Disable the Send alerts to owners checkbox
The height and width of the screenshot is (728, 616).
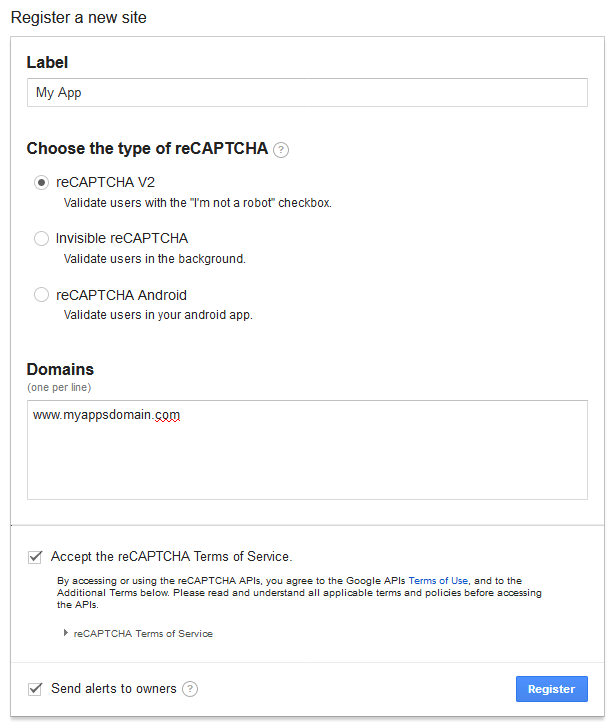pos(36,689)
